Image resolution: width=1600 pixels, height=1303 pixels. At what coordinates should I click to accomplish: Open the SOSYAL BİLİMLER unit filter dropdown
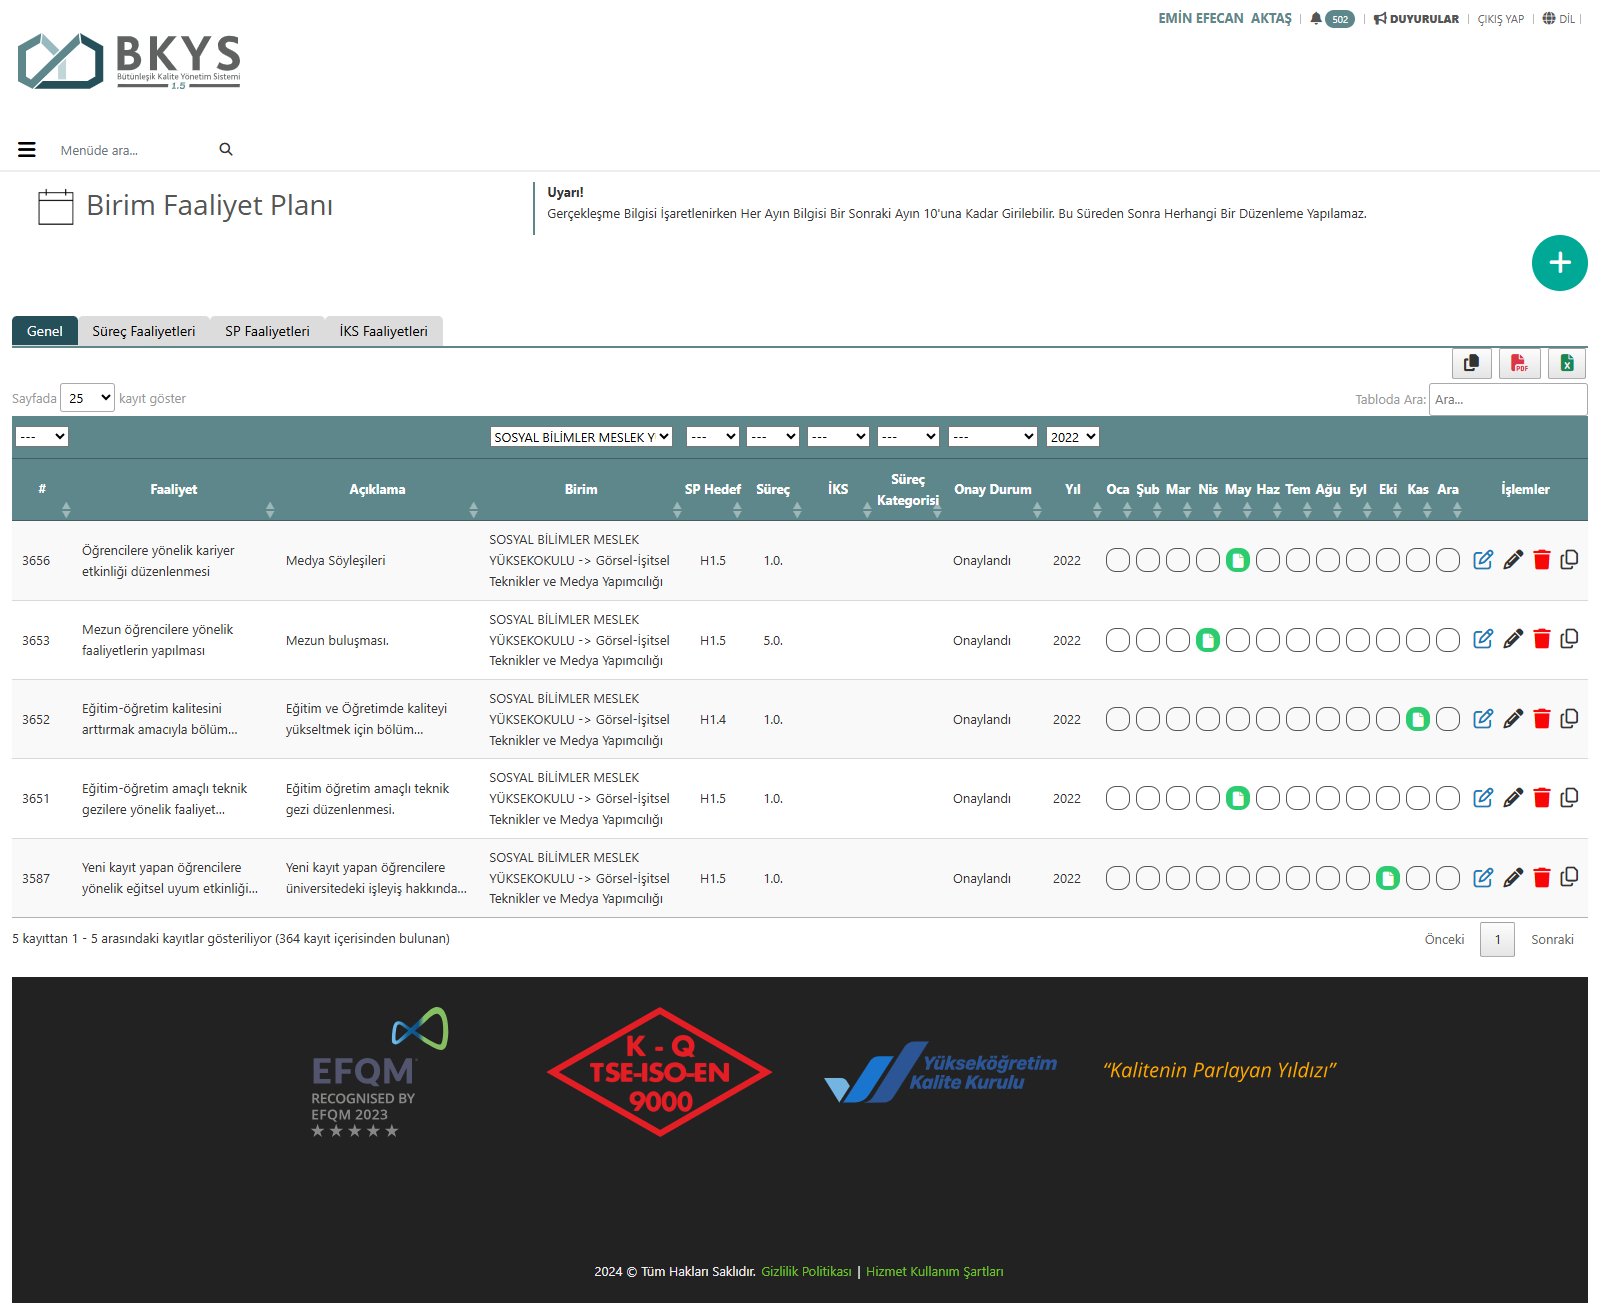tap(581, 437)
